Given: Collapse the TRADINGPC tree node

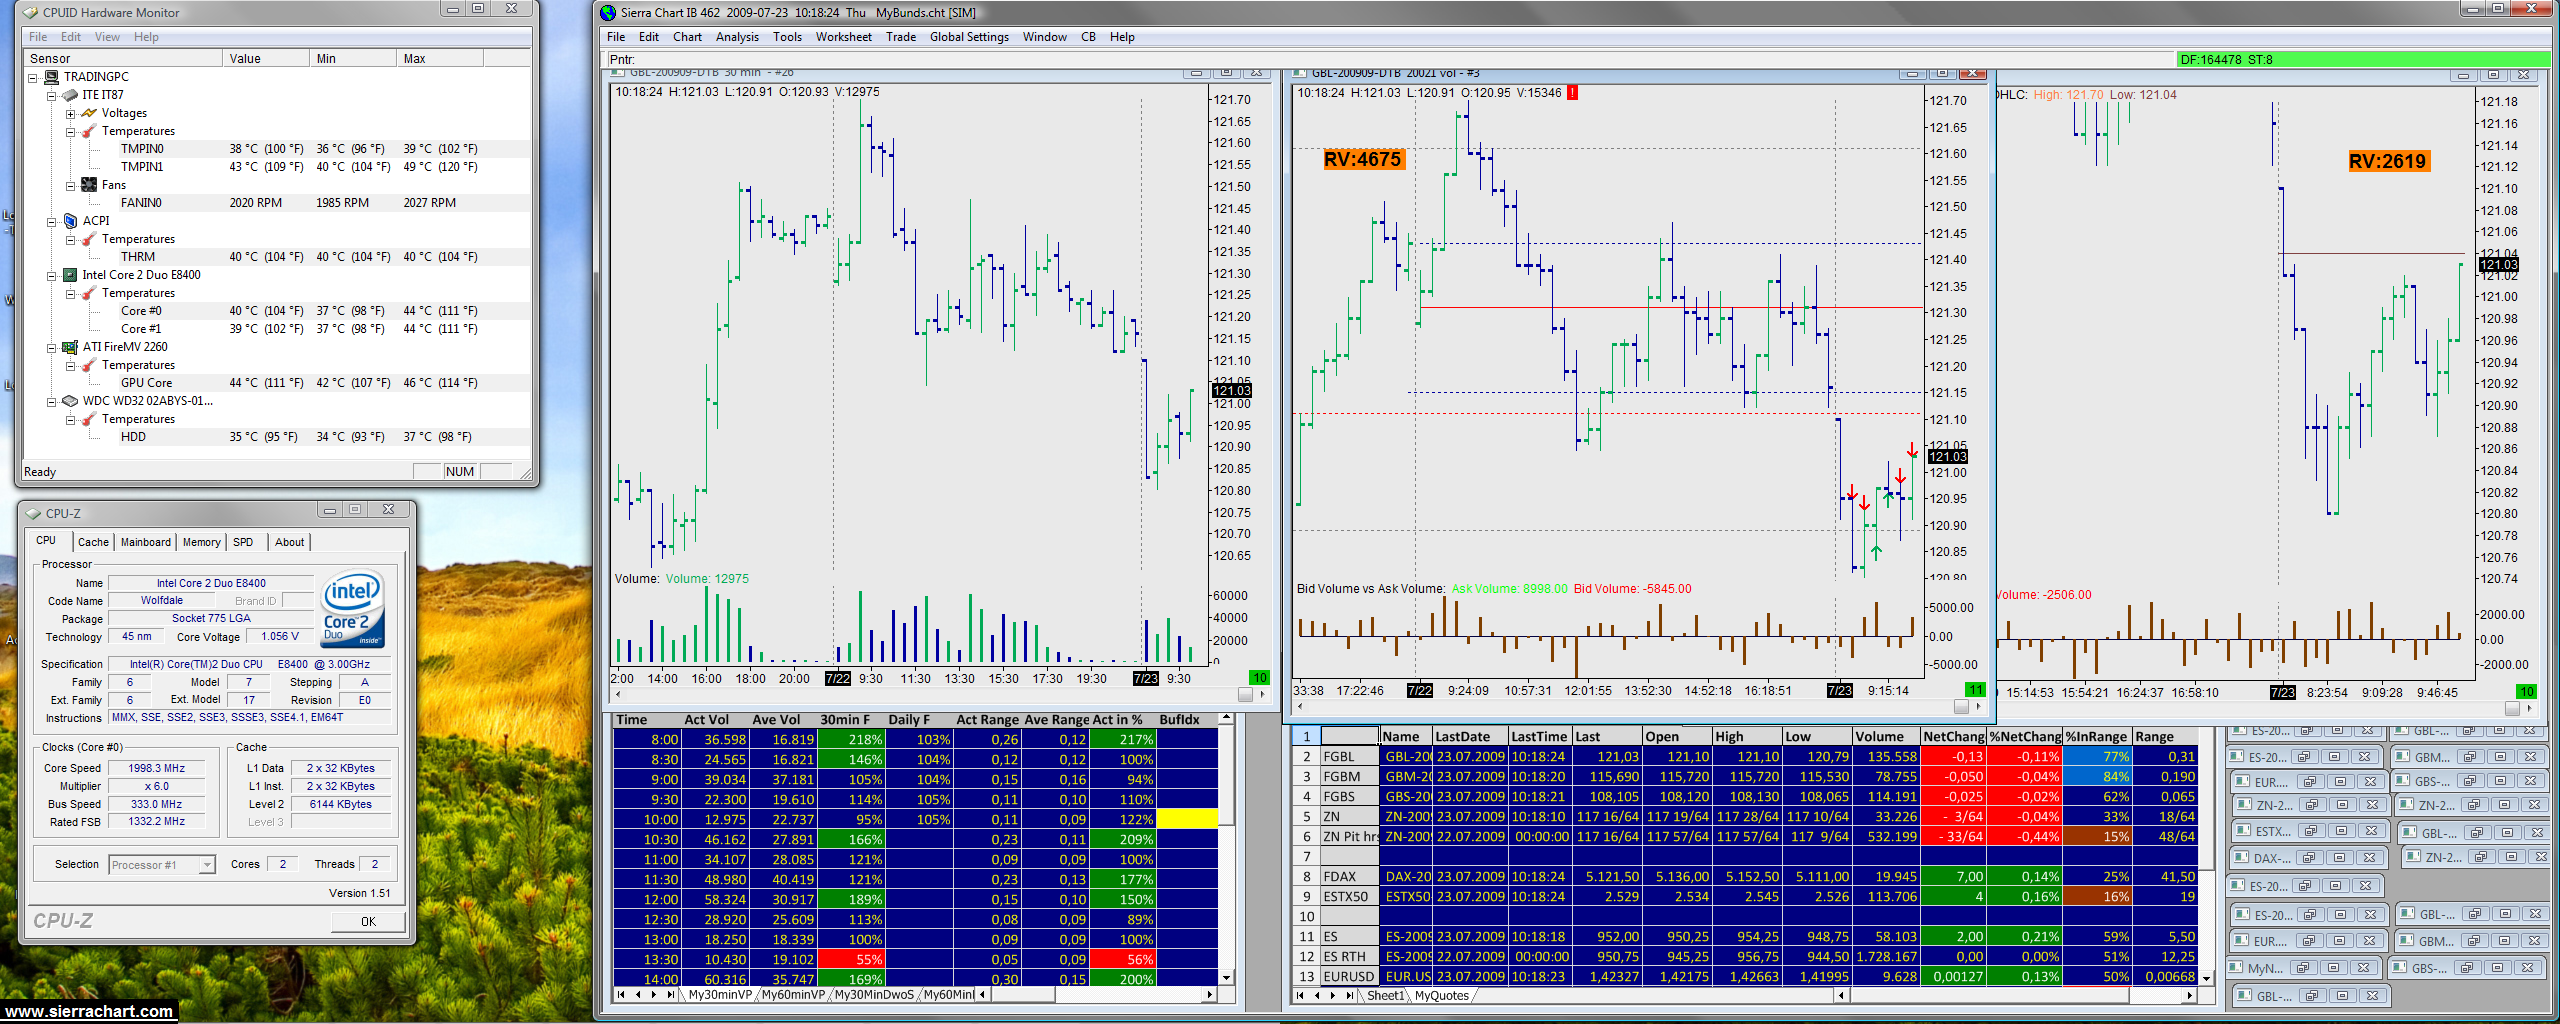Looking at the screenshot, I should coord(33,77).
